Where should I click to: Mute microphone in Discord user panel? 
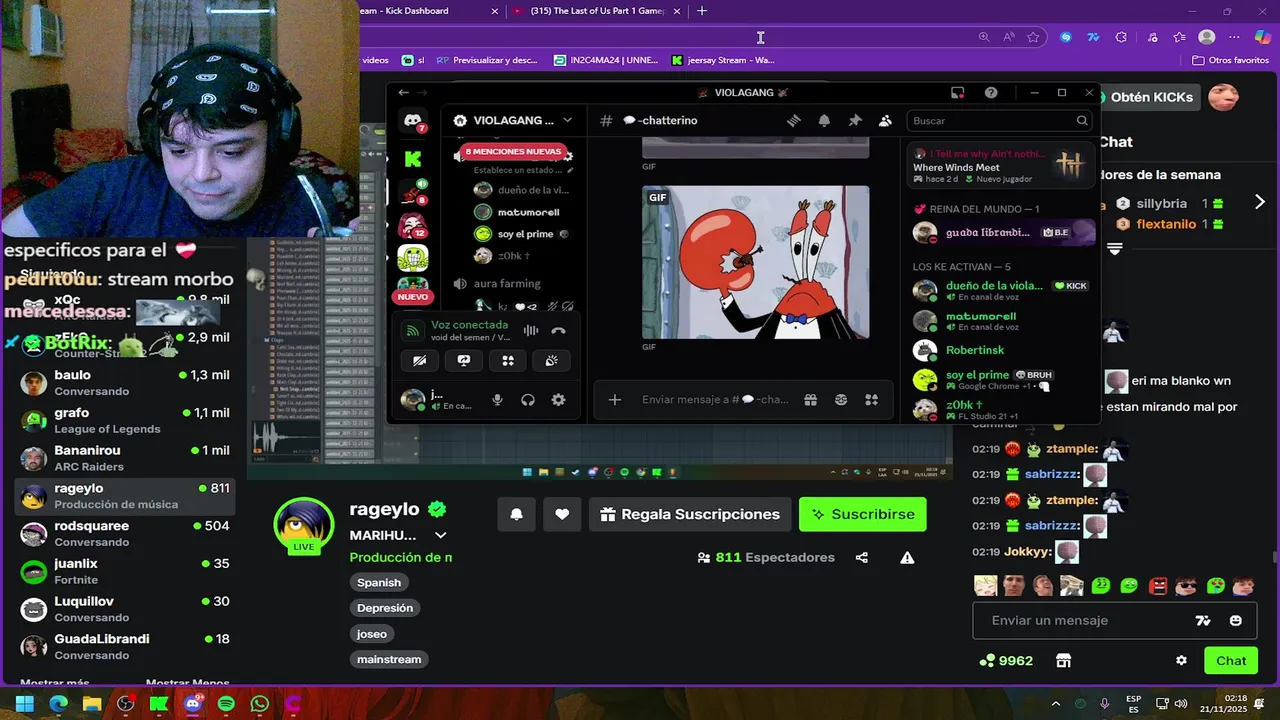point(497,400)
